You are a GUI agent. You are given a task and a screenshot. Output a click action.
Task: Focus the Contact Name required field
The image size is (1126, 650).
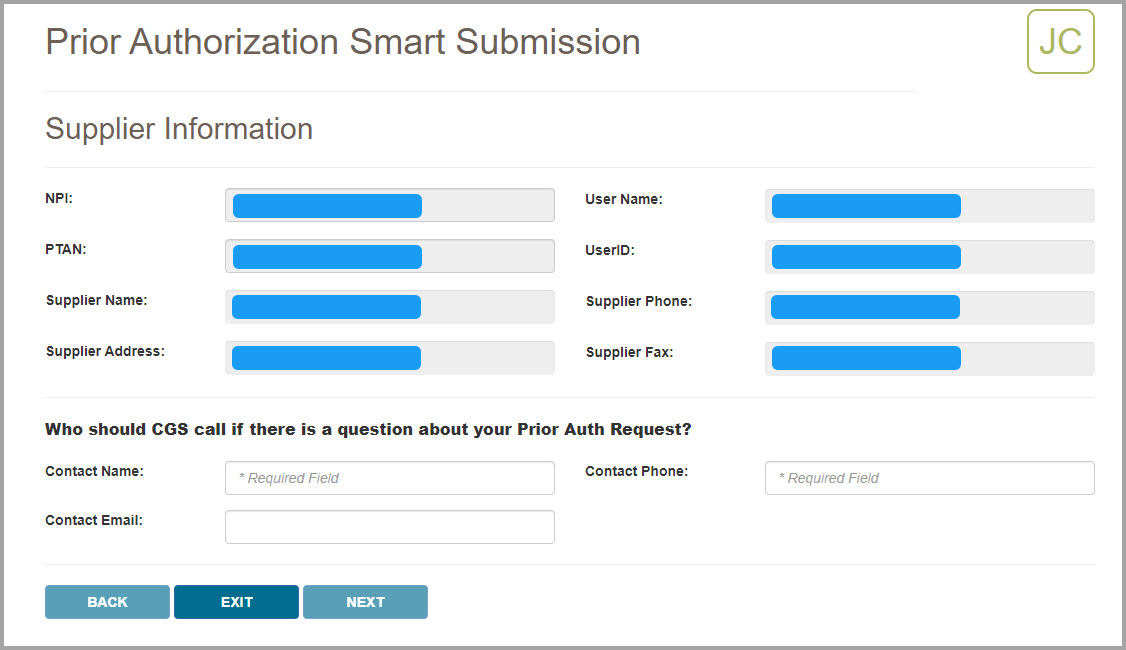(x=389, y=478)
